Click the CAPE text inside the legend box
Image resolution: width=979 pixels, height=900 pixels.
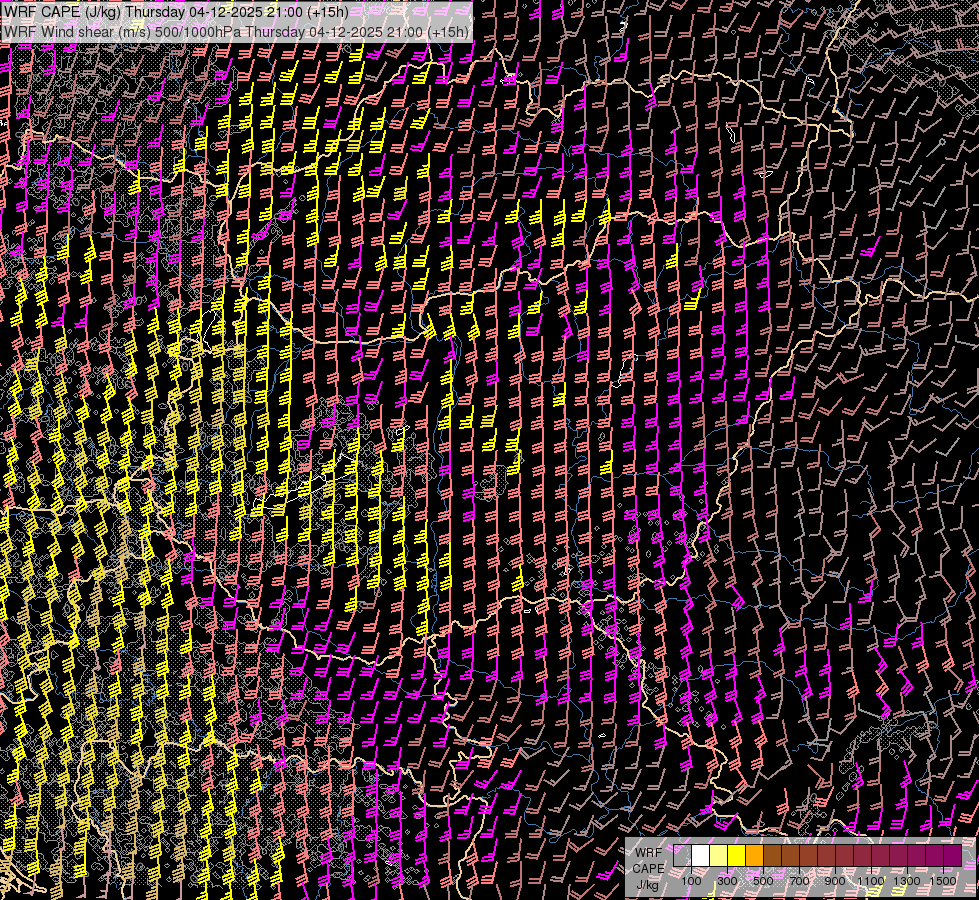click(648, 868)
